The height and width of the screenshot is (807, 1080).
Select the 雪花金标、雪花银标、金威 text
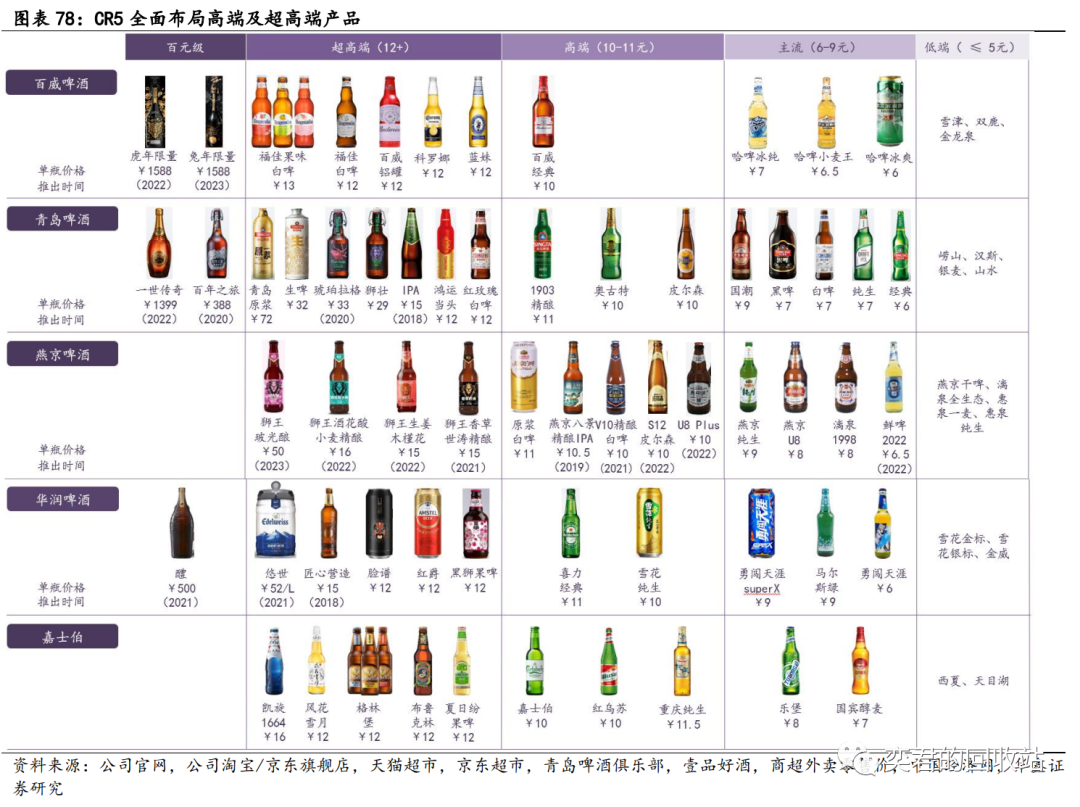coord(973,546)
